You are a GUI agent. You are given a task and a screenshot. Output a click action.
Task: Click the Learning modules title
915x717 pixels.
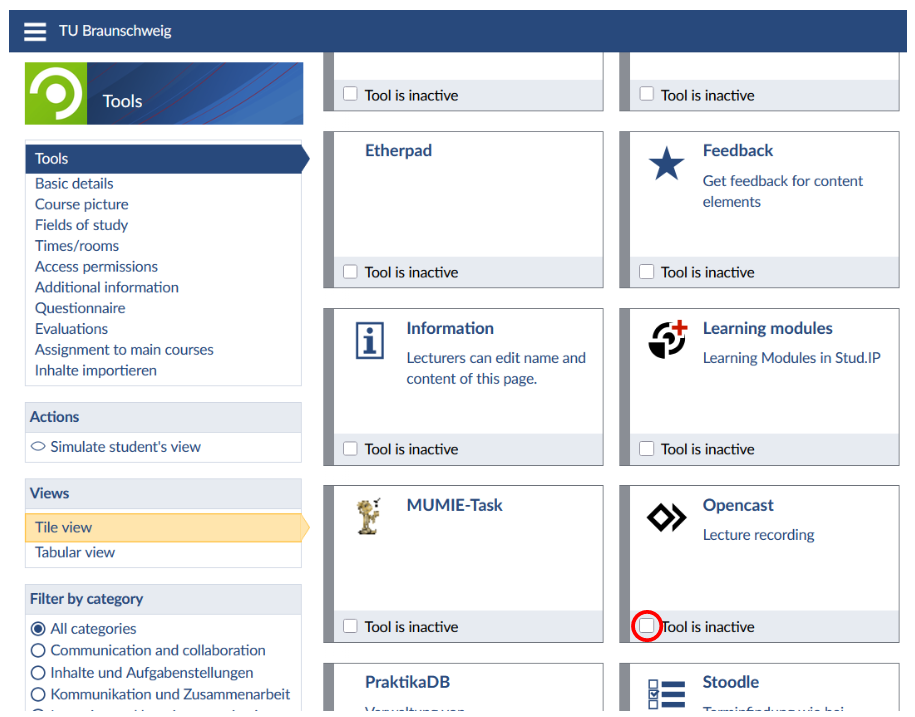(x=767, y=328)
